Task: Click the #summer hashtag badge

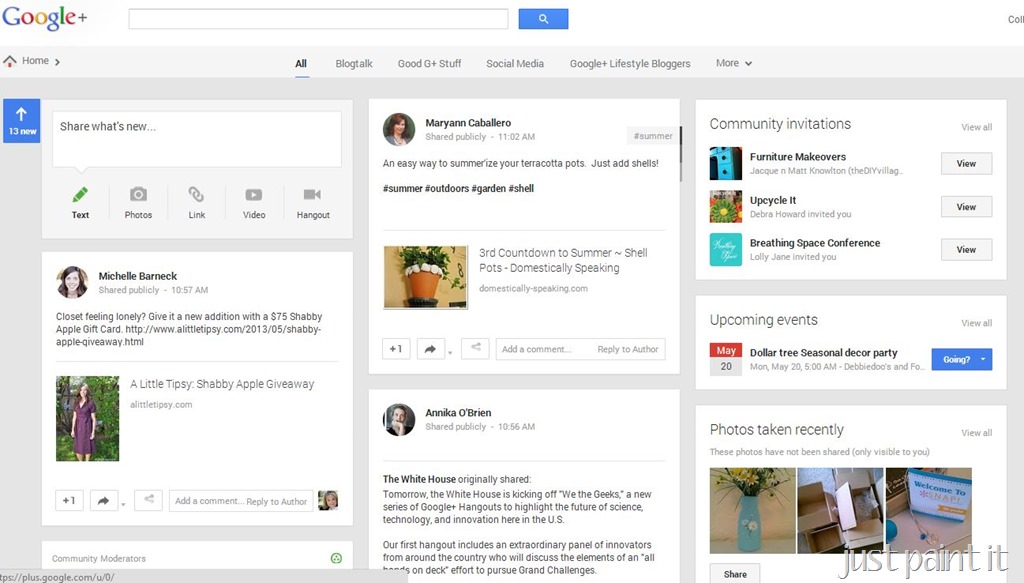Action: coord(652,136)
